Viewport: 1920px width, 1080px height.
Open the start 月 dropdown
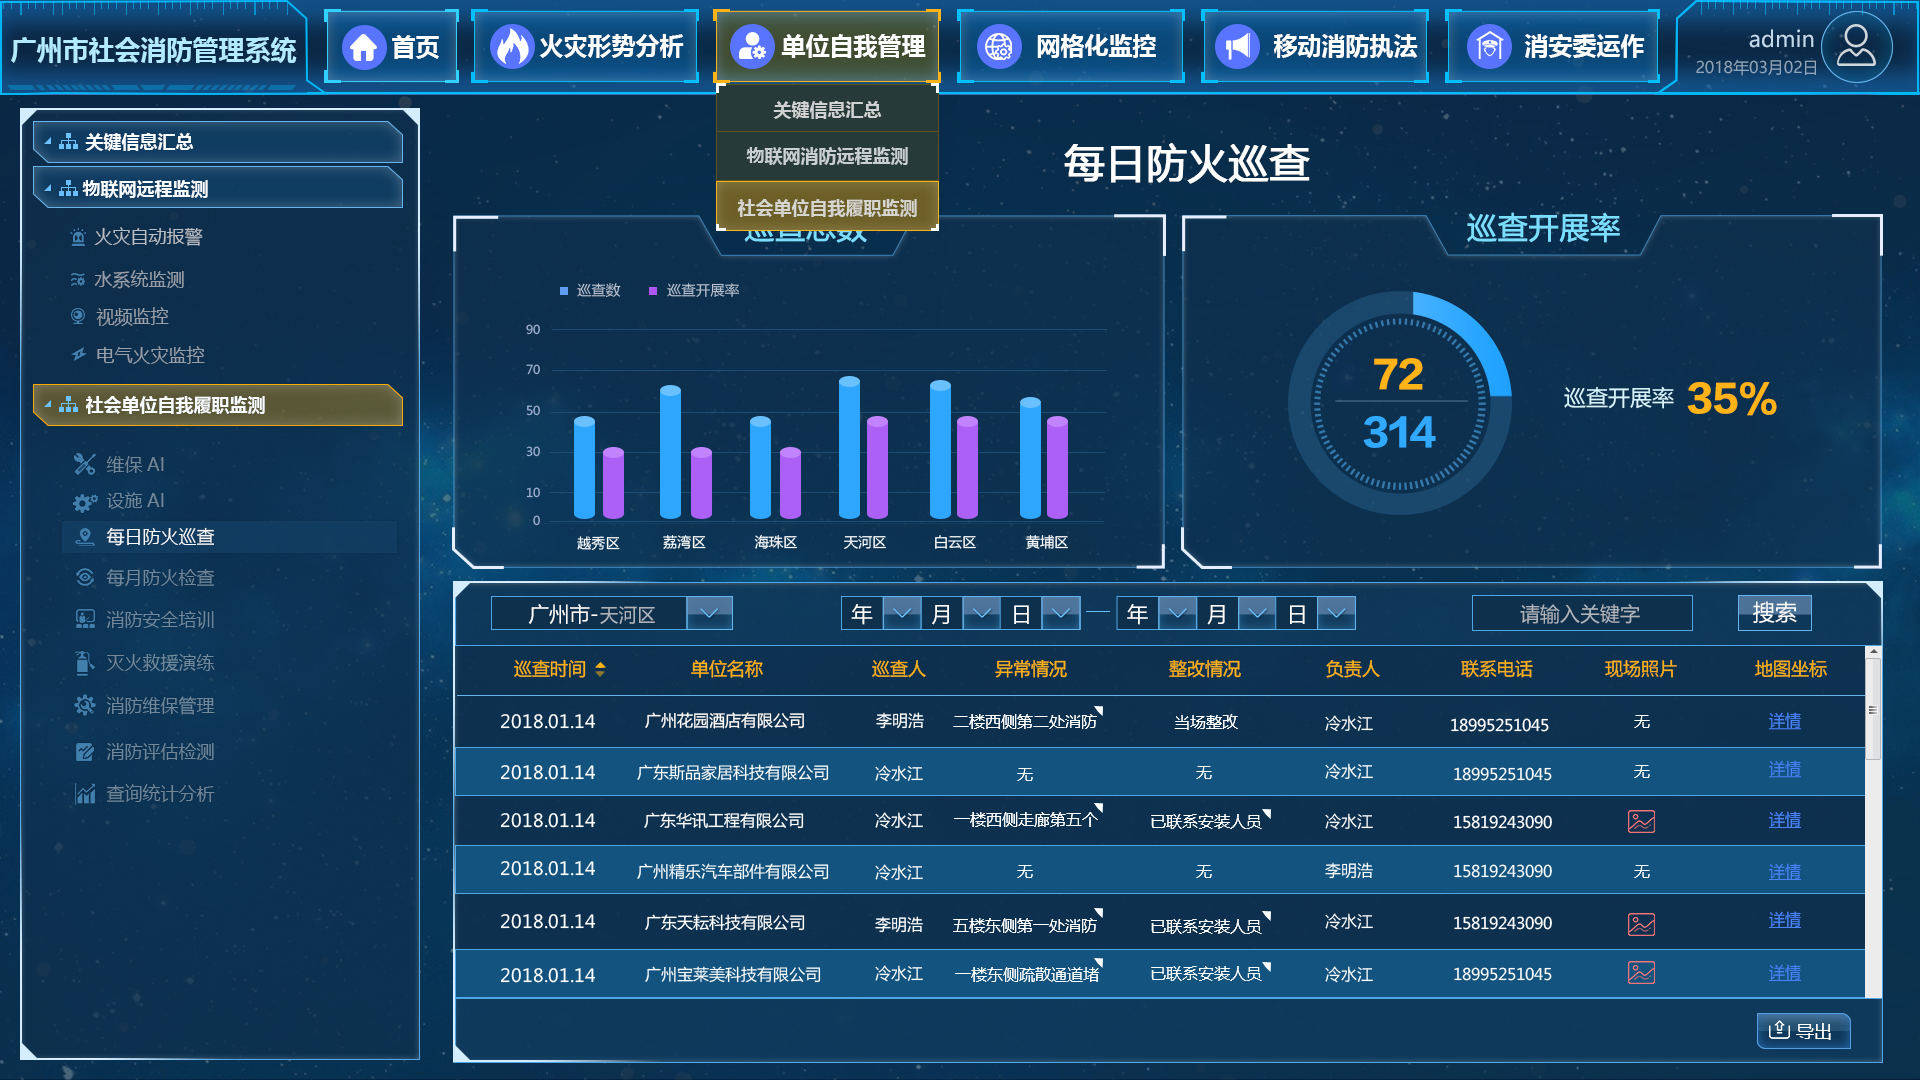click(x=981, y=614)
